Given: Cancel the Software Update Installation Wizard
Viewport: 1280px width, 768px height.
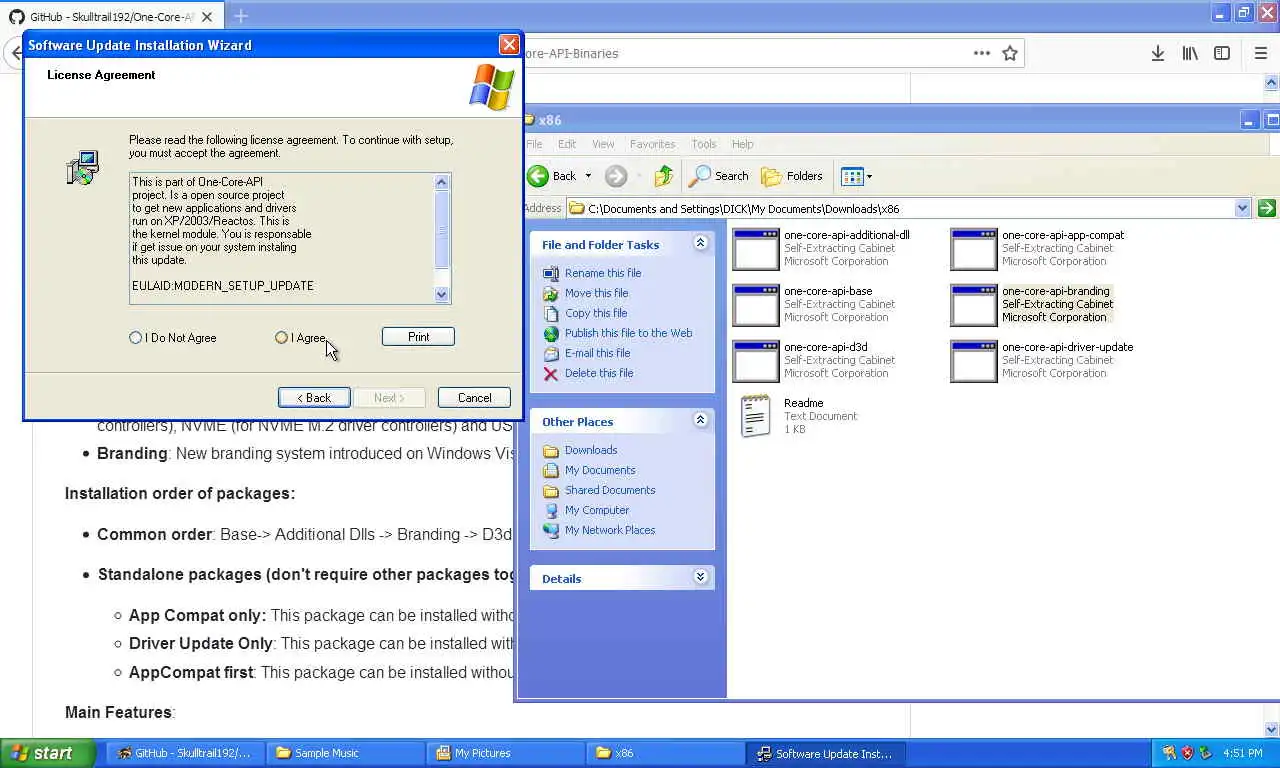Looking at the screenshot, I should [474, 398].
